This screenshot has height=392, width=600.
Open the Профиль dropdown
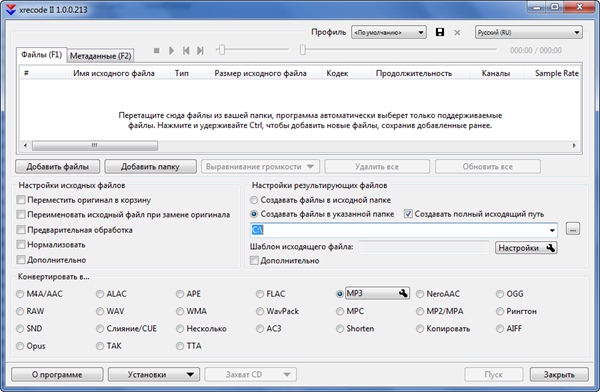pyautogui.click(x=389, y=33)
